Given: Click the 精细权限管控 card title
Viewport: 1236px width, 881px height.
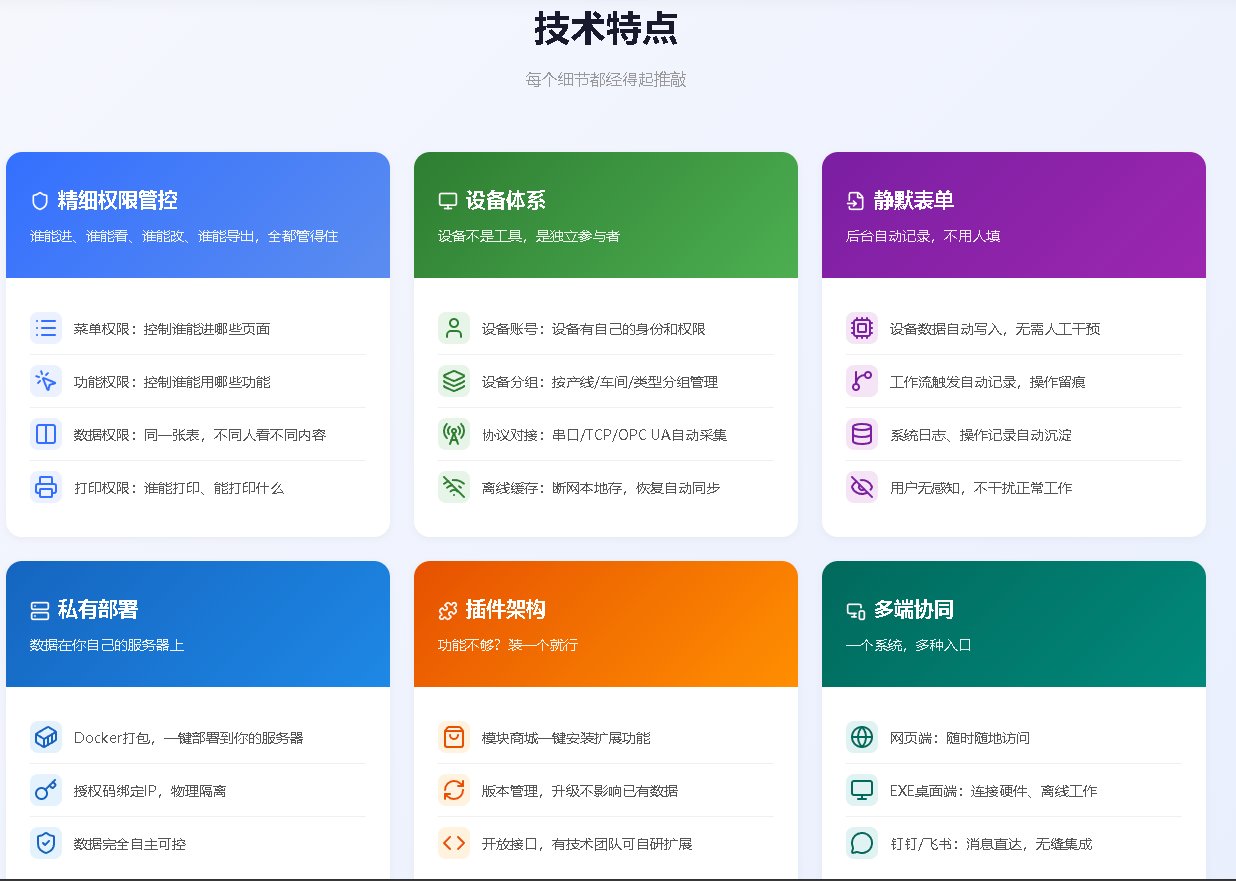Looking at the screenshot, I should [118, 201].
